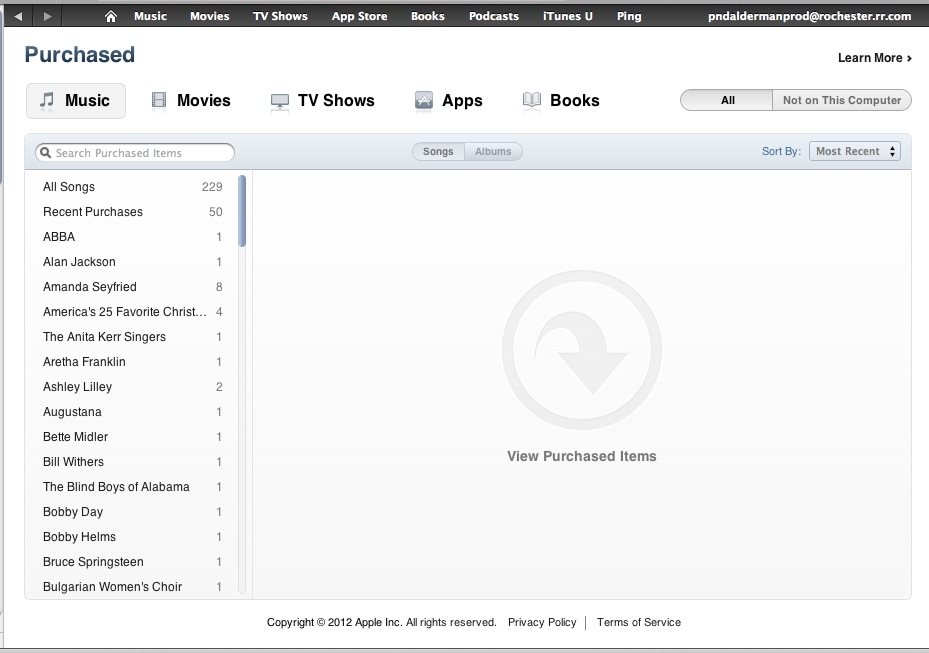Open the iTunes Store home icon
The height and width of the screenshot is (653, 929).
111,17
